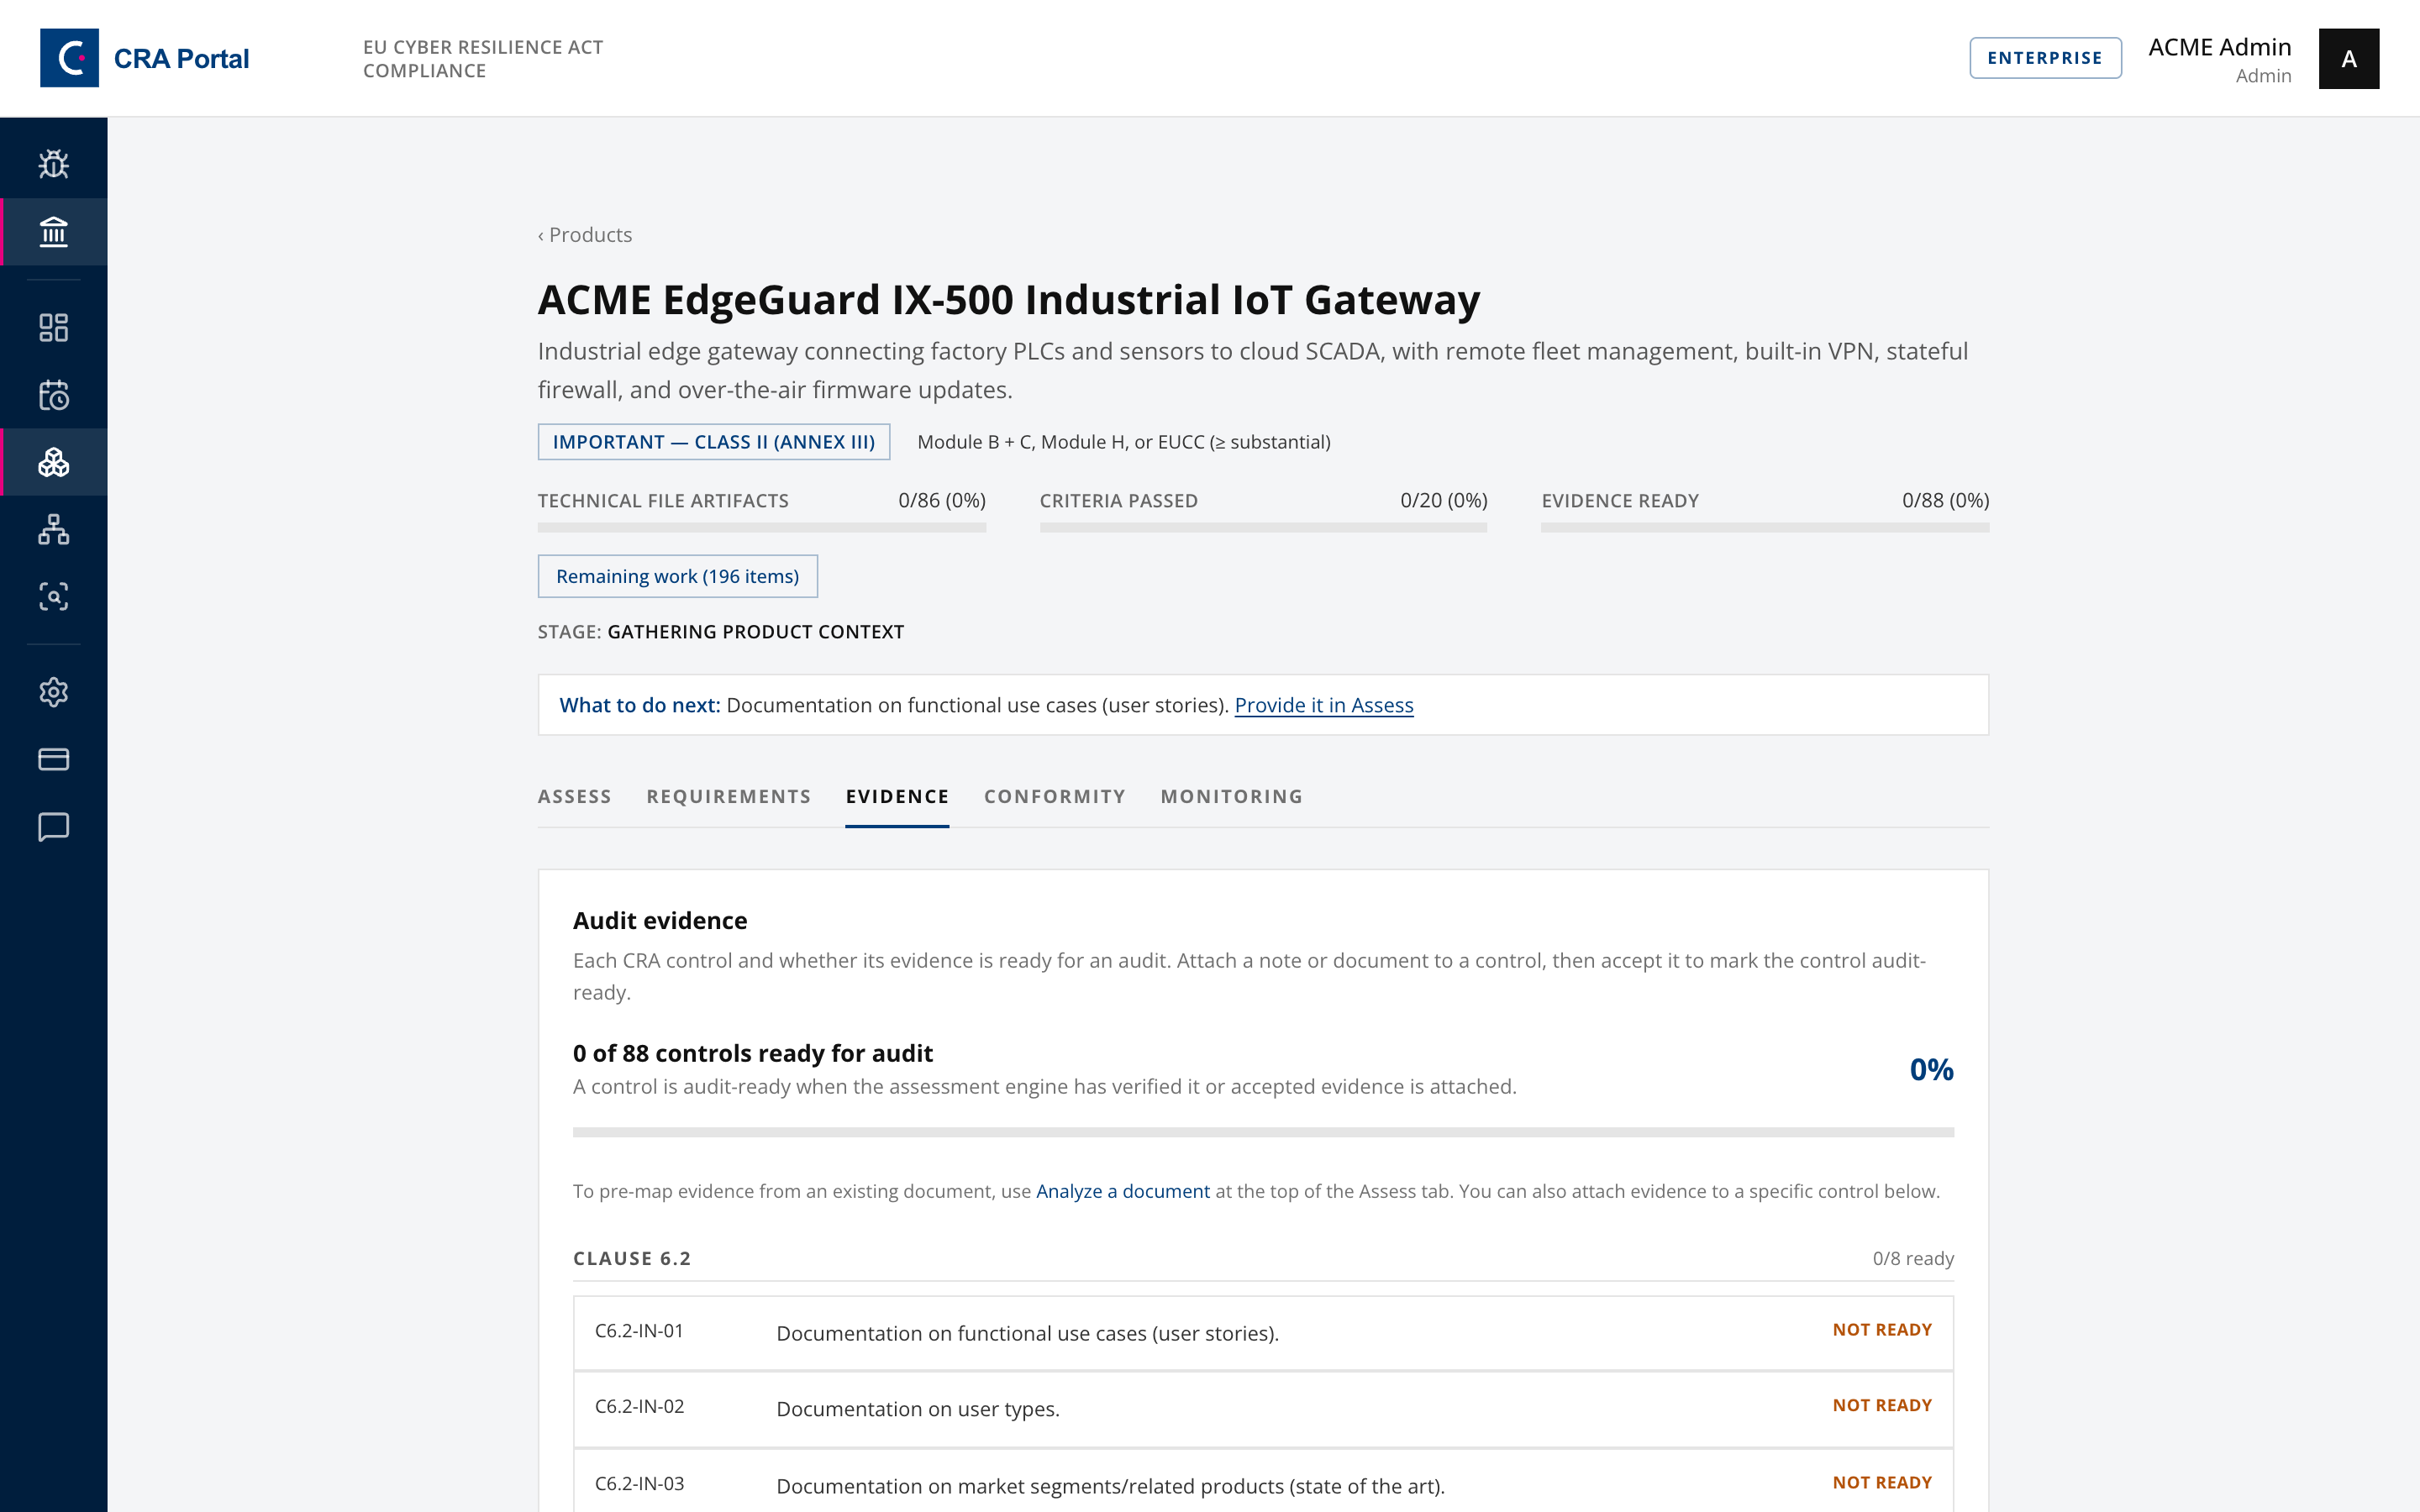The image size is (2420, 1512).
Task: Click the audit-ready controls progress bar
Action: tap(1263, 1132)
